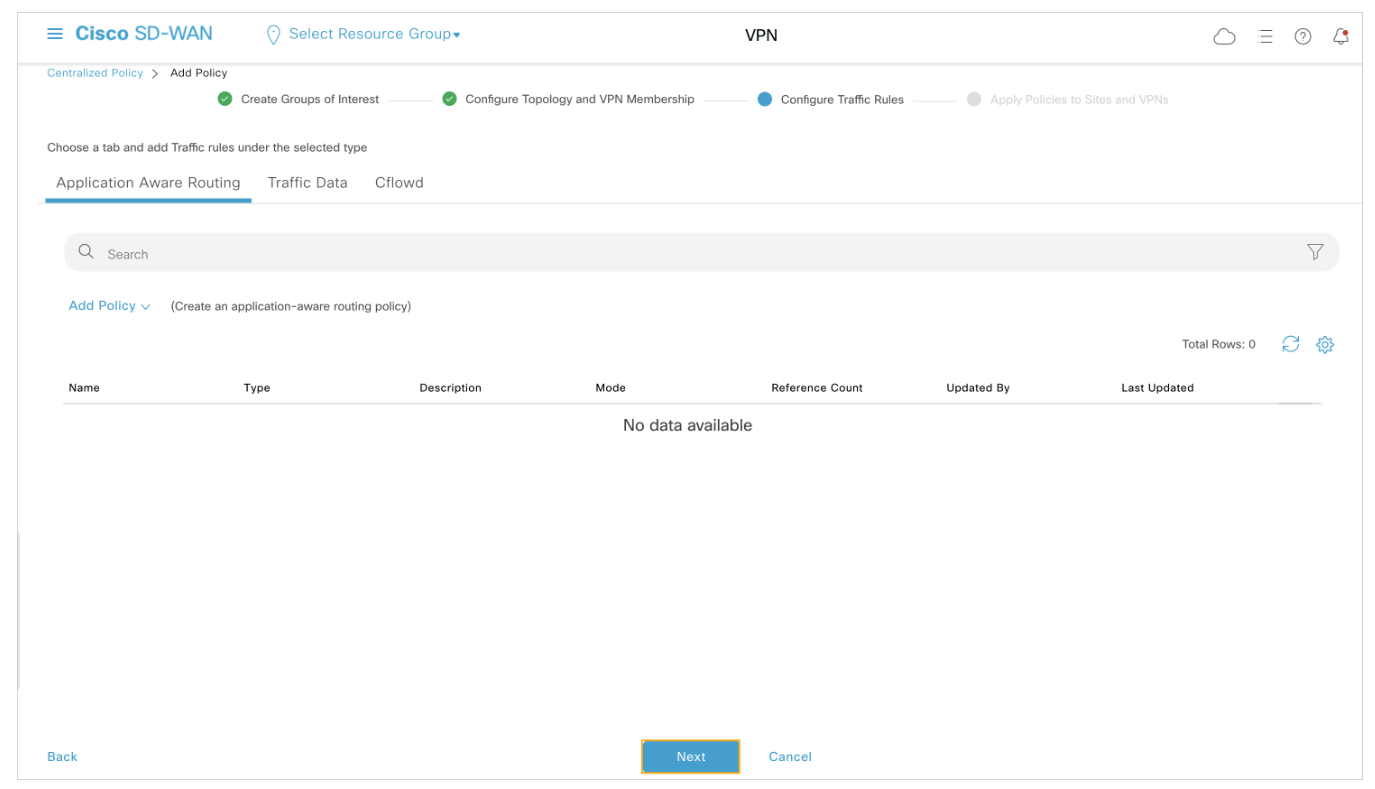Expand the Select Resource Group dropdown
Viewport: 1375px width, 789px height.
point(374,34)
